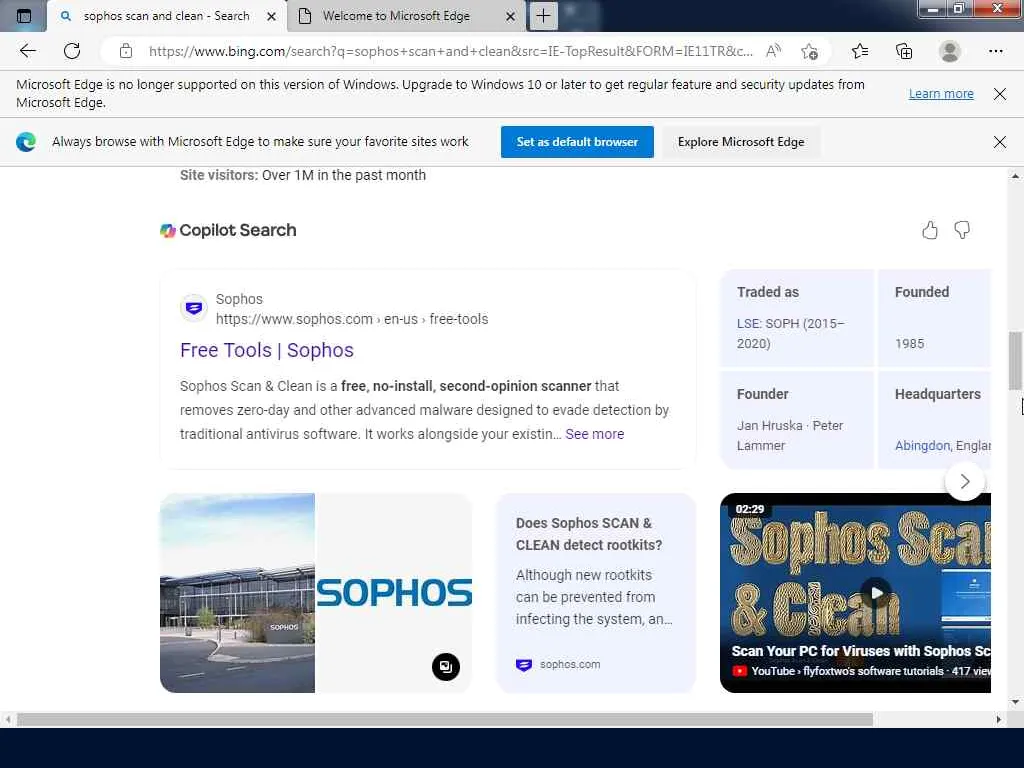Show next info cards with right chevron
Viewport: 1024px width, 768px height.
(x=965, y=481)
